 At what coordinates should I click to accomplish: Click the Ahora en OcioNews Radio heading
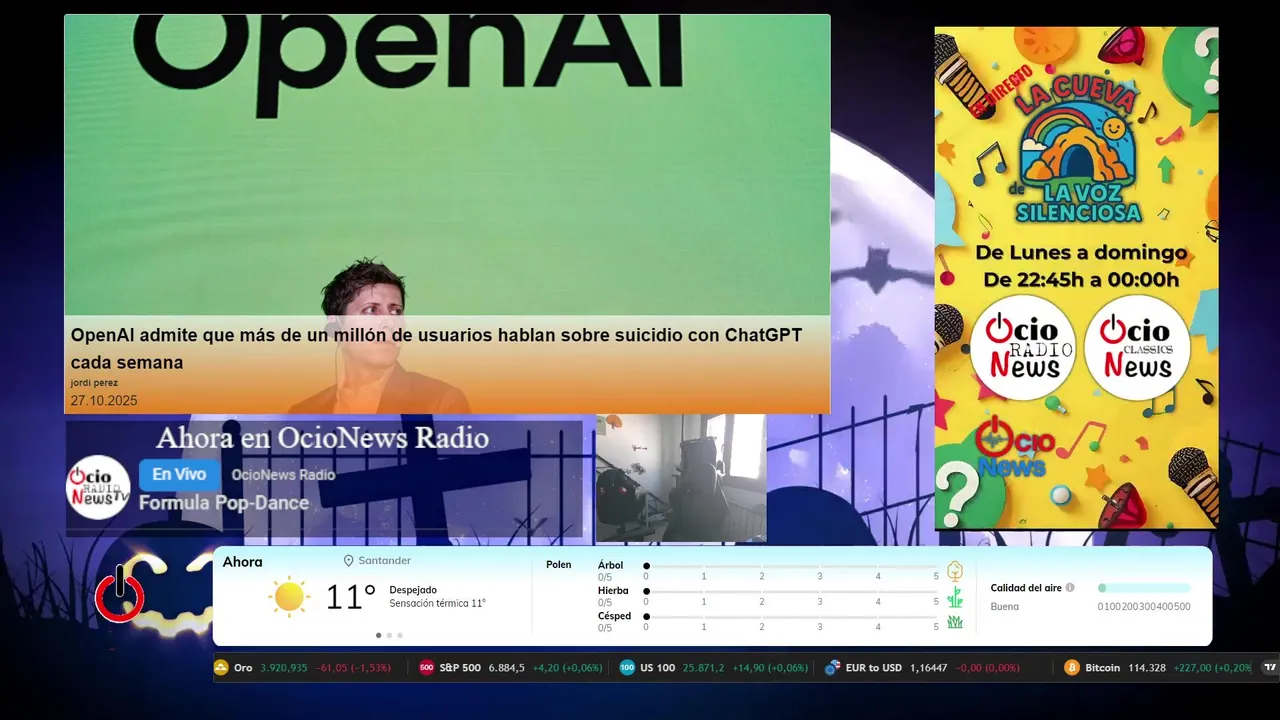[x=322, y=438]
